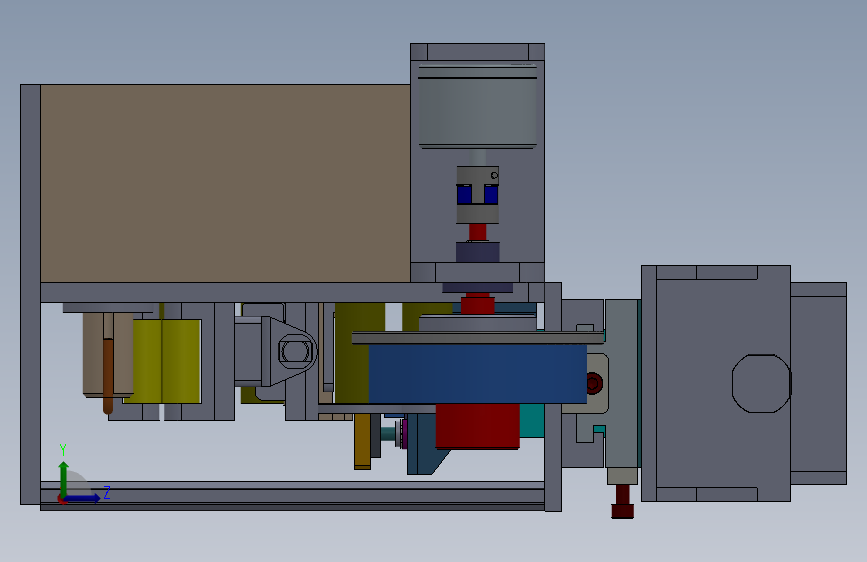Pick the teal part beside the red block

point(532,420)
